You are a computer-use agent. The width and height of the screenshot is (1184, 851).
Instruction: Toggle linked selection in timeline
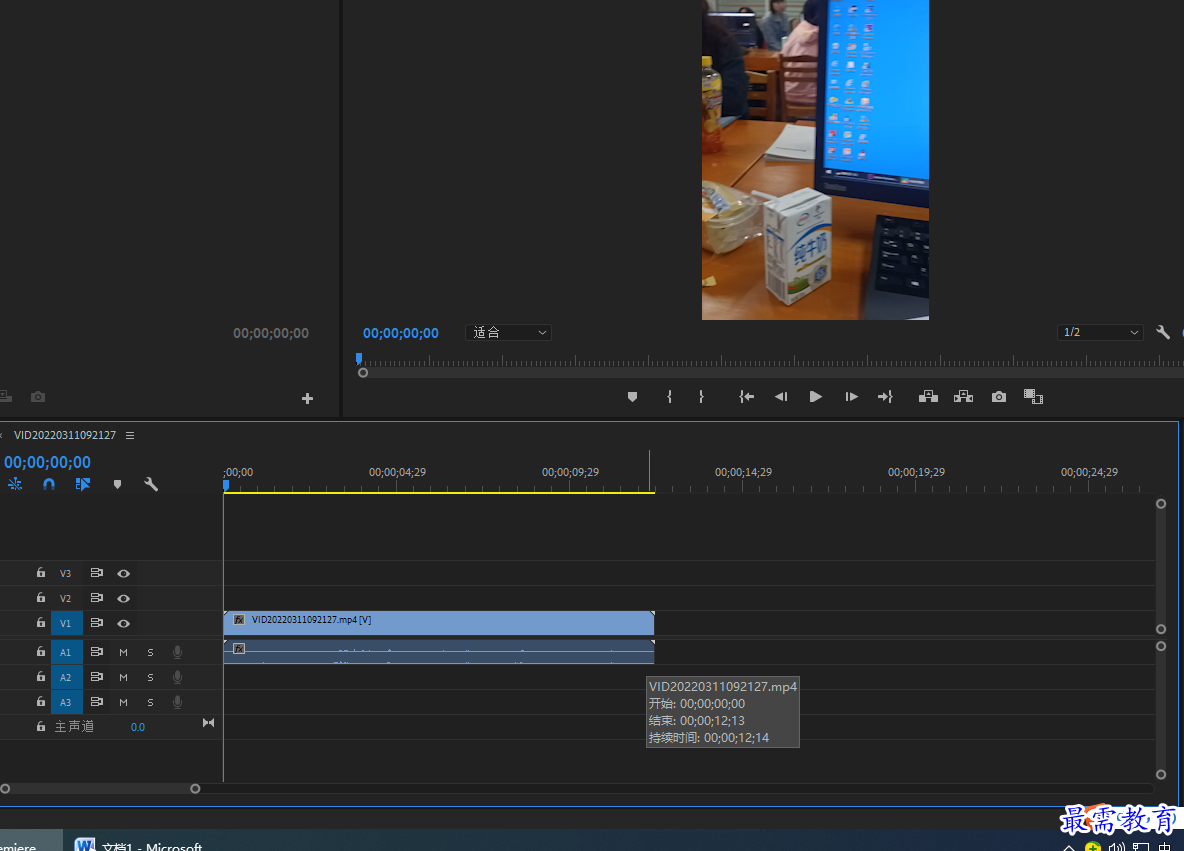click(x=83, y=484)
